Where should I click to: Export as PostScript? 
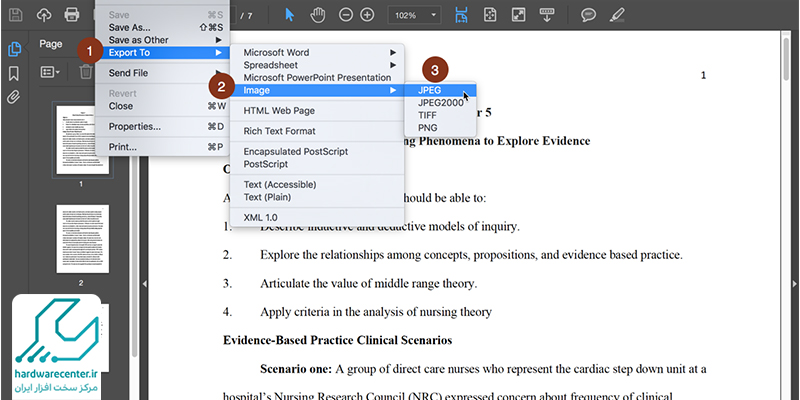[317, 164]
